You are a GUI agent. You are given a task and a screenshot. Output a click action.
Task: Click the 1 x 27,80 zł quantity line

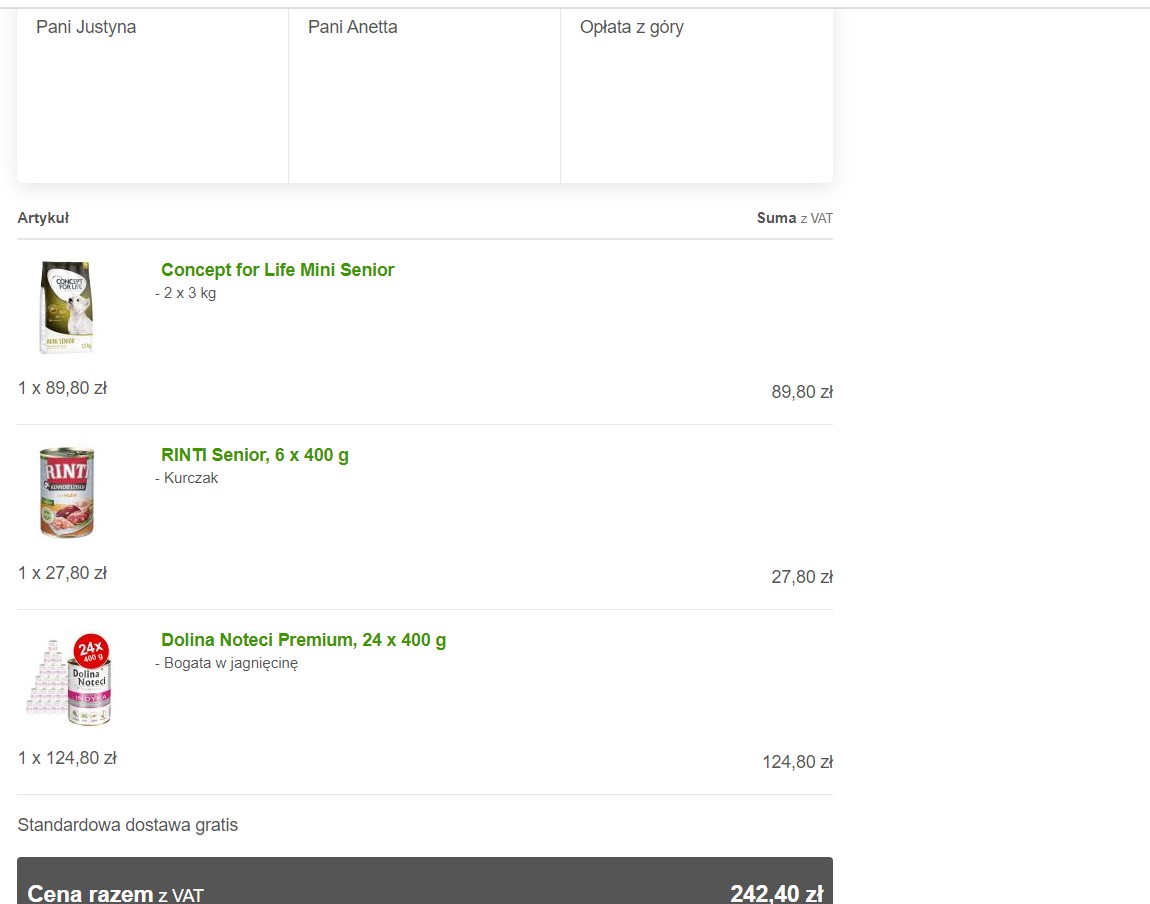62,573
